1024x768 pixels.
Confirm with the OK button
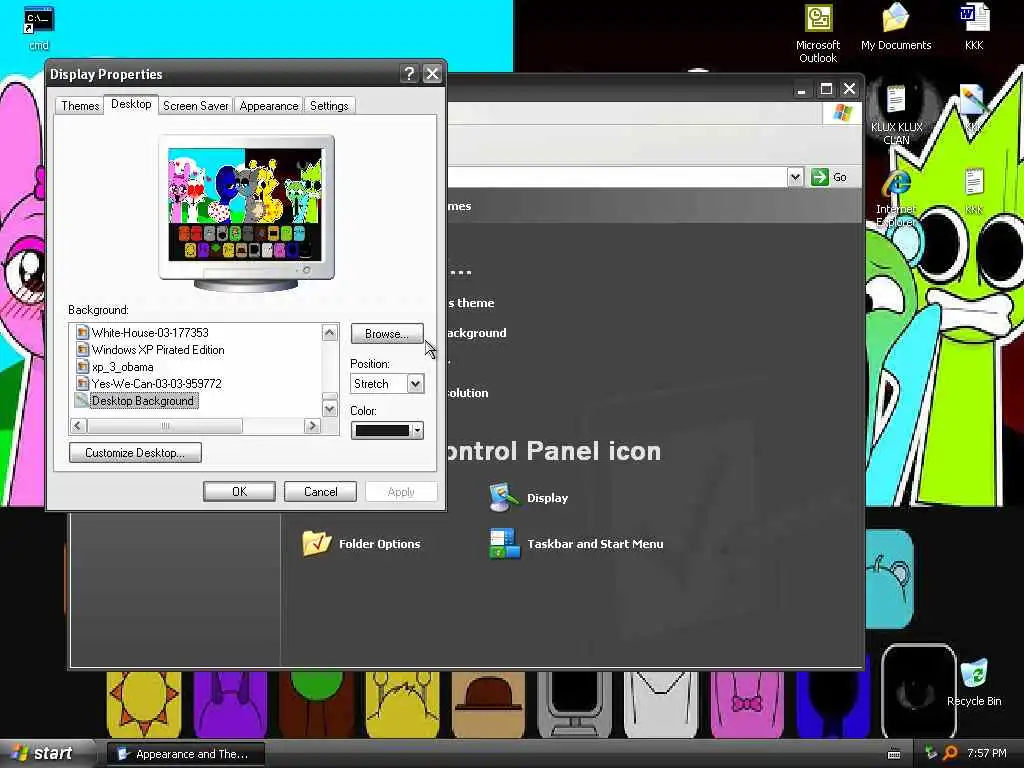239,492
